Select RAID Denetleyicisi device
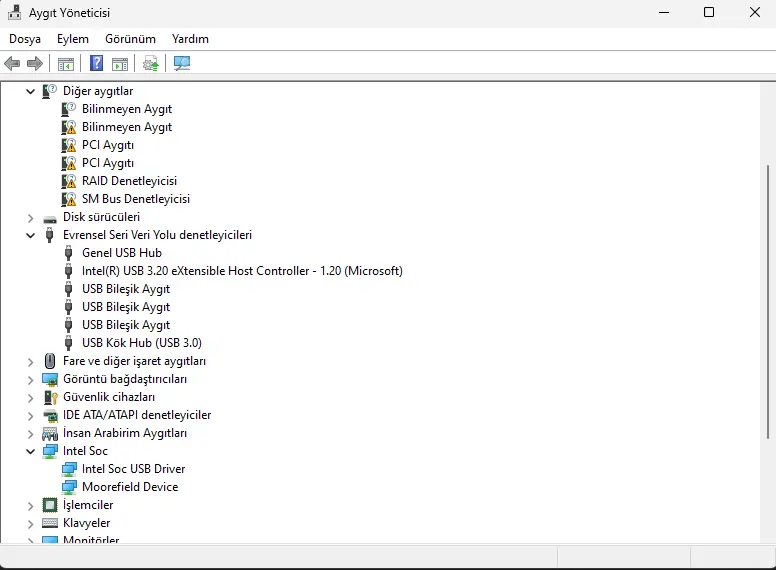This screenshot has width=776, height=570. (129, 181)
